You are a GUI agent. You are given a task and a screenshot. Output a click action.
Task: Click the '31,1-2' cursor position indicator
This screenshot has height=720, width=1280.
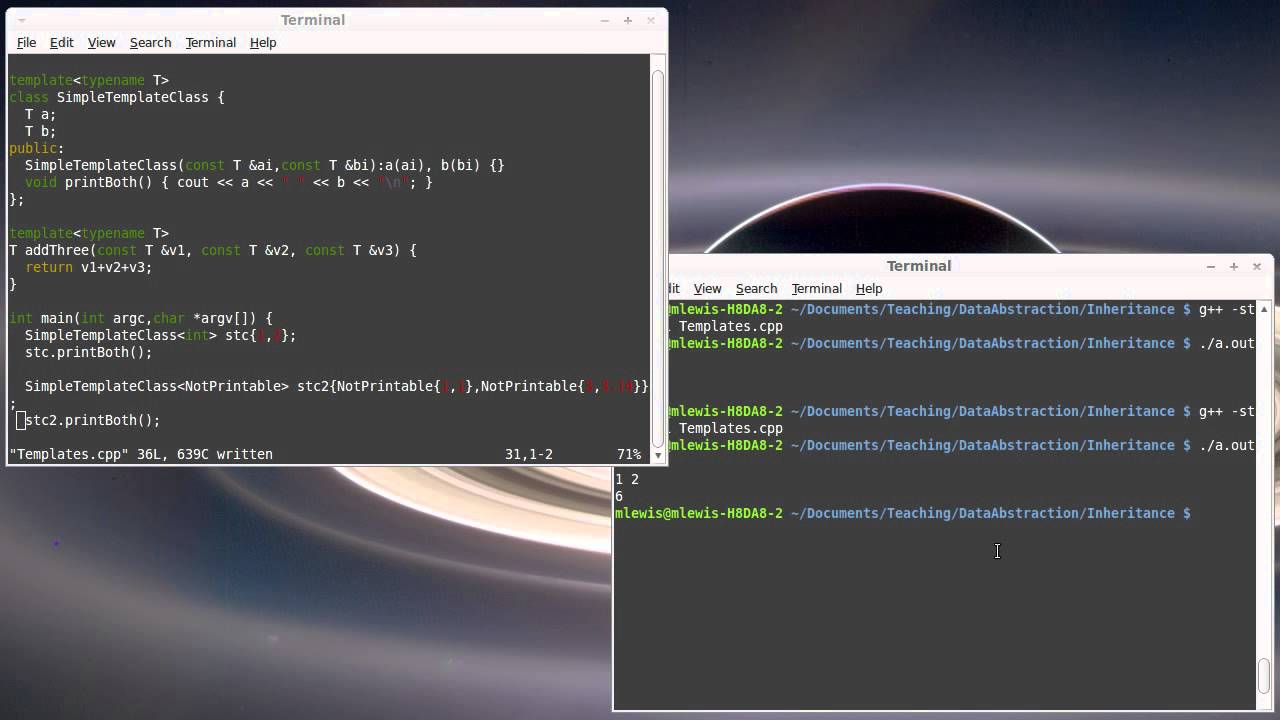click(529, 454)
